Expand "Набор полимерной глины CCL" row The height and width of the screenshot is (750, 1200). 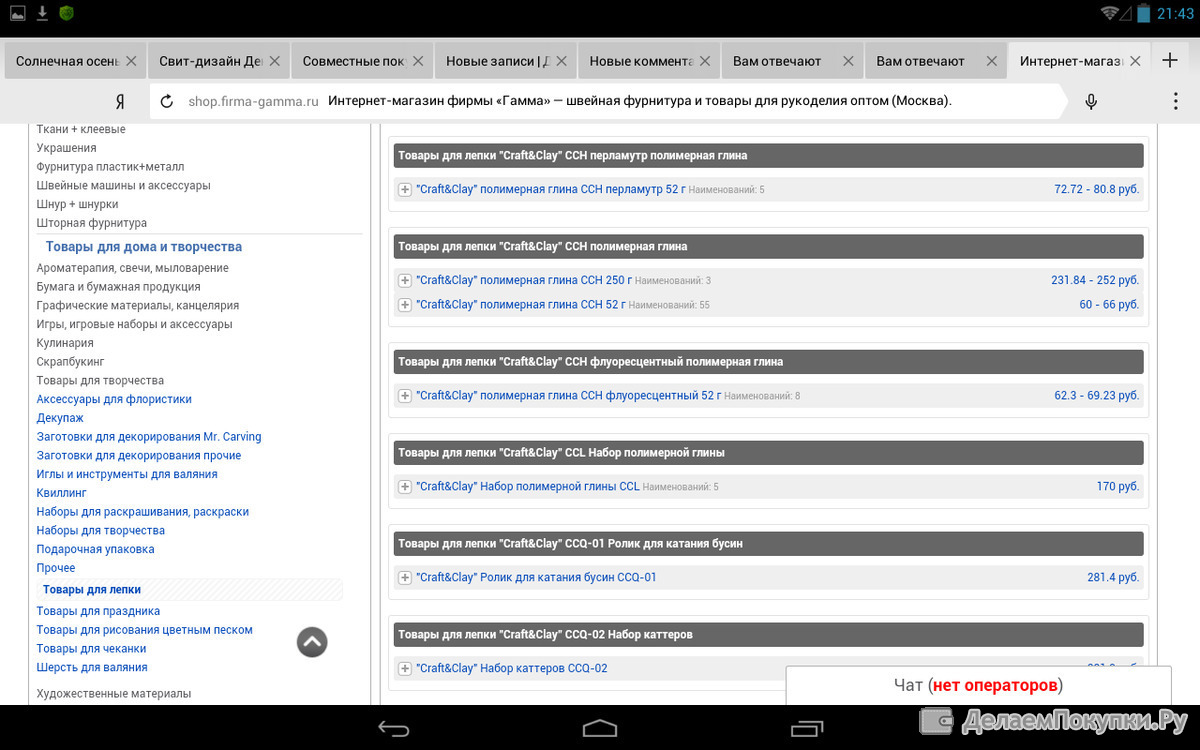coord(405,486)
